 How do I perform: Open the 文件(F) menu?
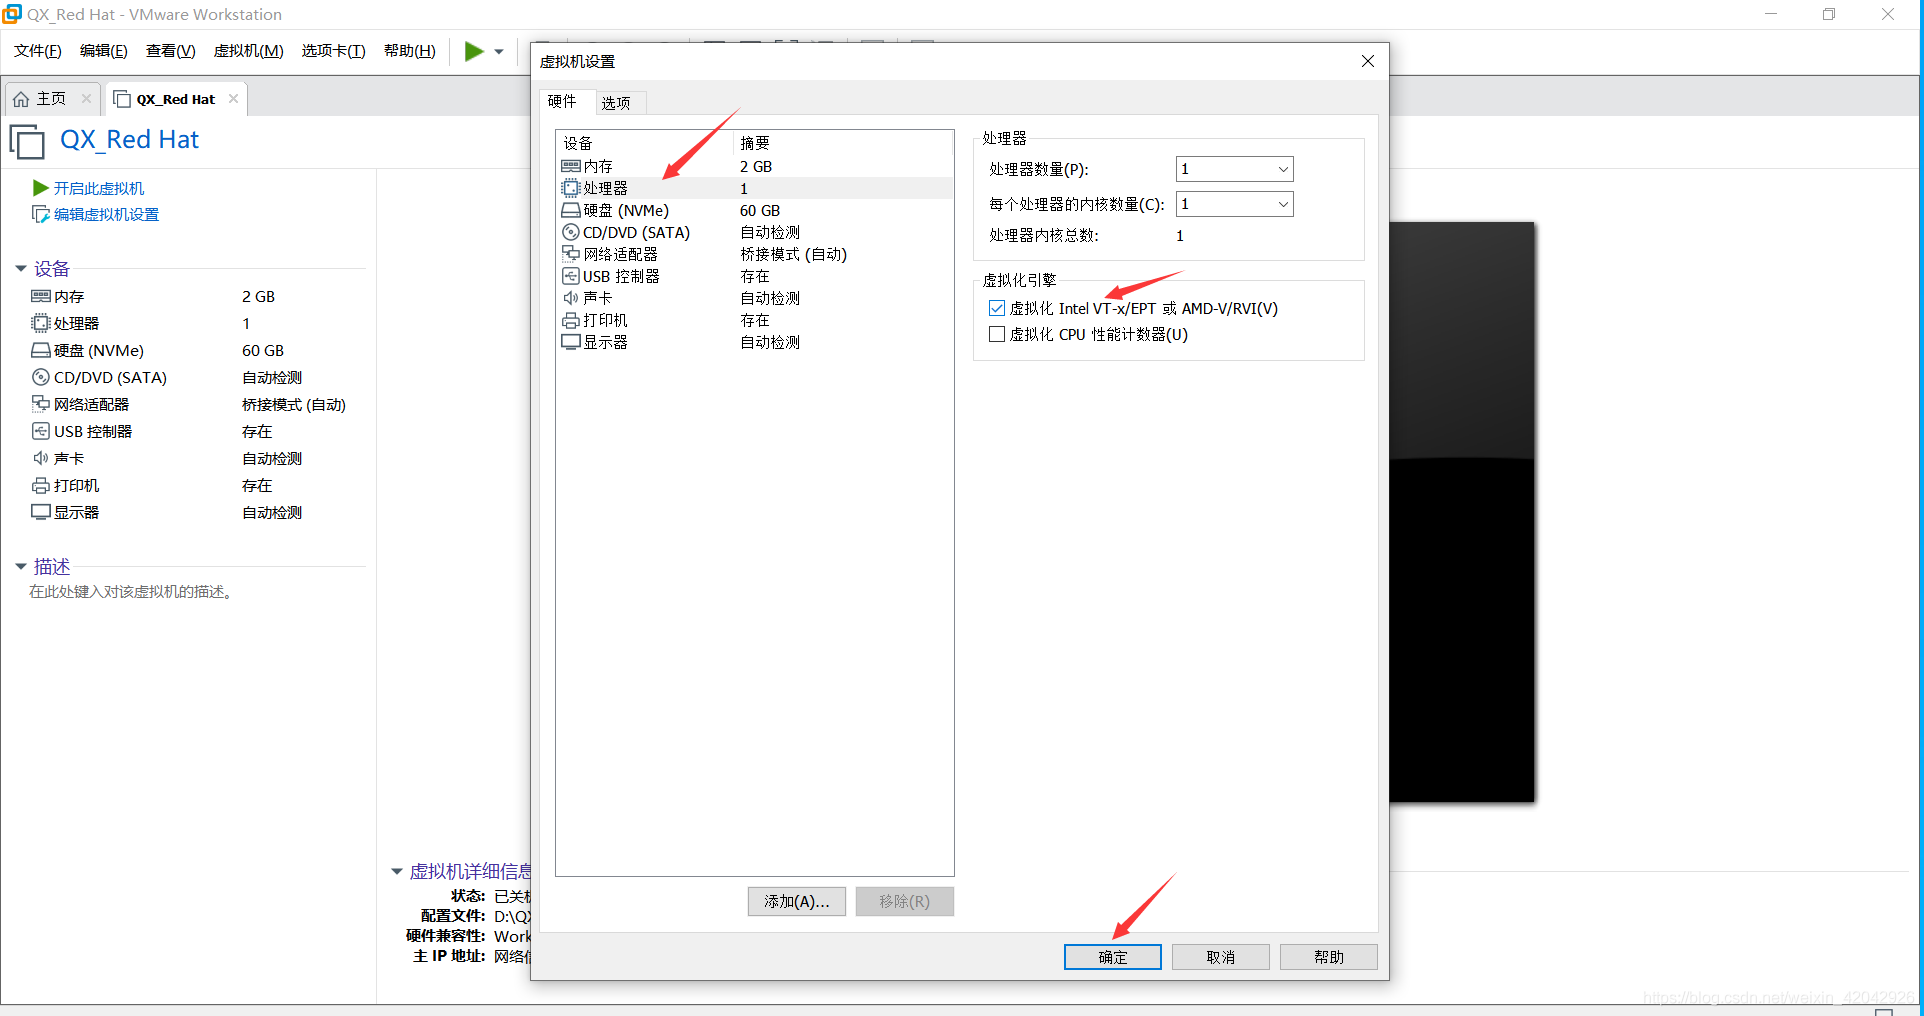click(38, 51)
